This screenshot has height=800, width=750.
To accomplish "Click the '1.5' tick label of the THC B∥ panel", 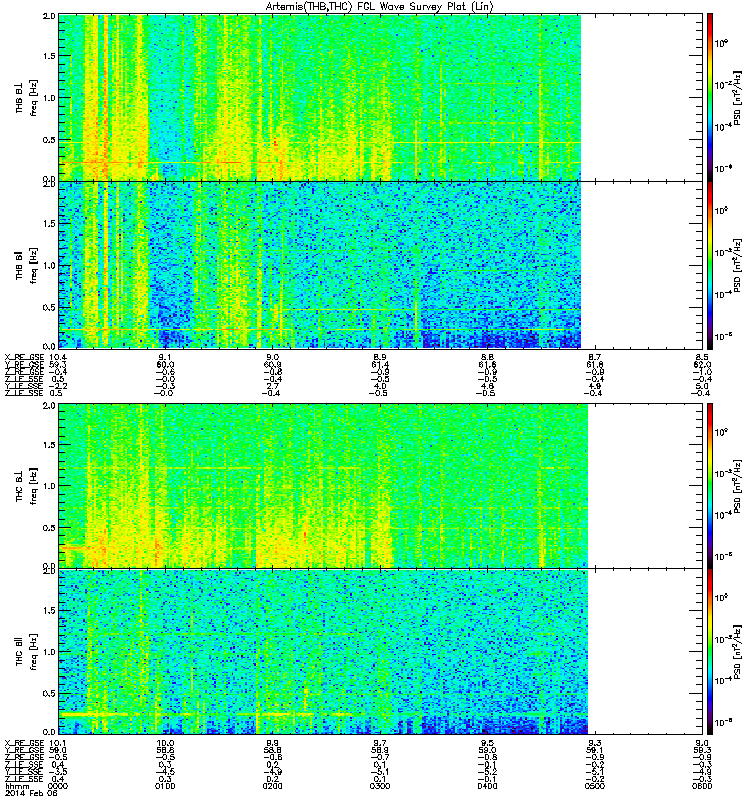I will [49, 610].
